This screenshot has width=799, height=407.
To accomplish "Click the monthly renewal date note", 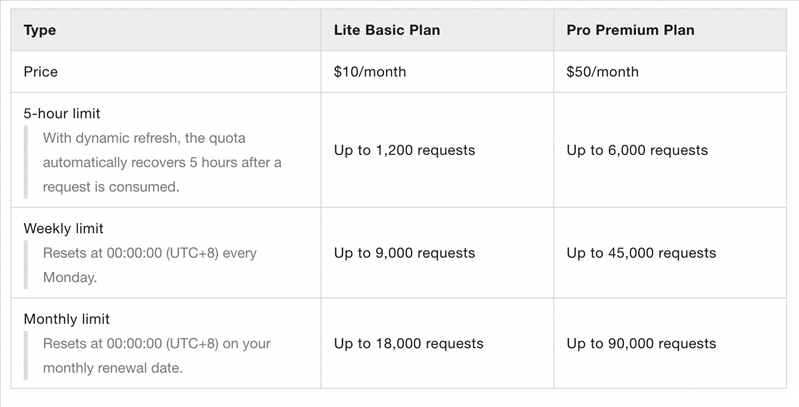I will pyautogui.click(x=157, y=355).
